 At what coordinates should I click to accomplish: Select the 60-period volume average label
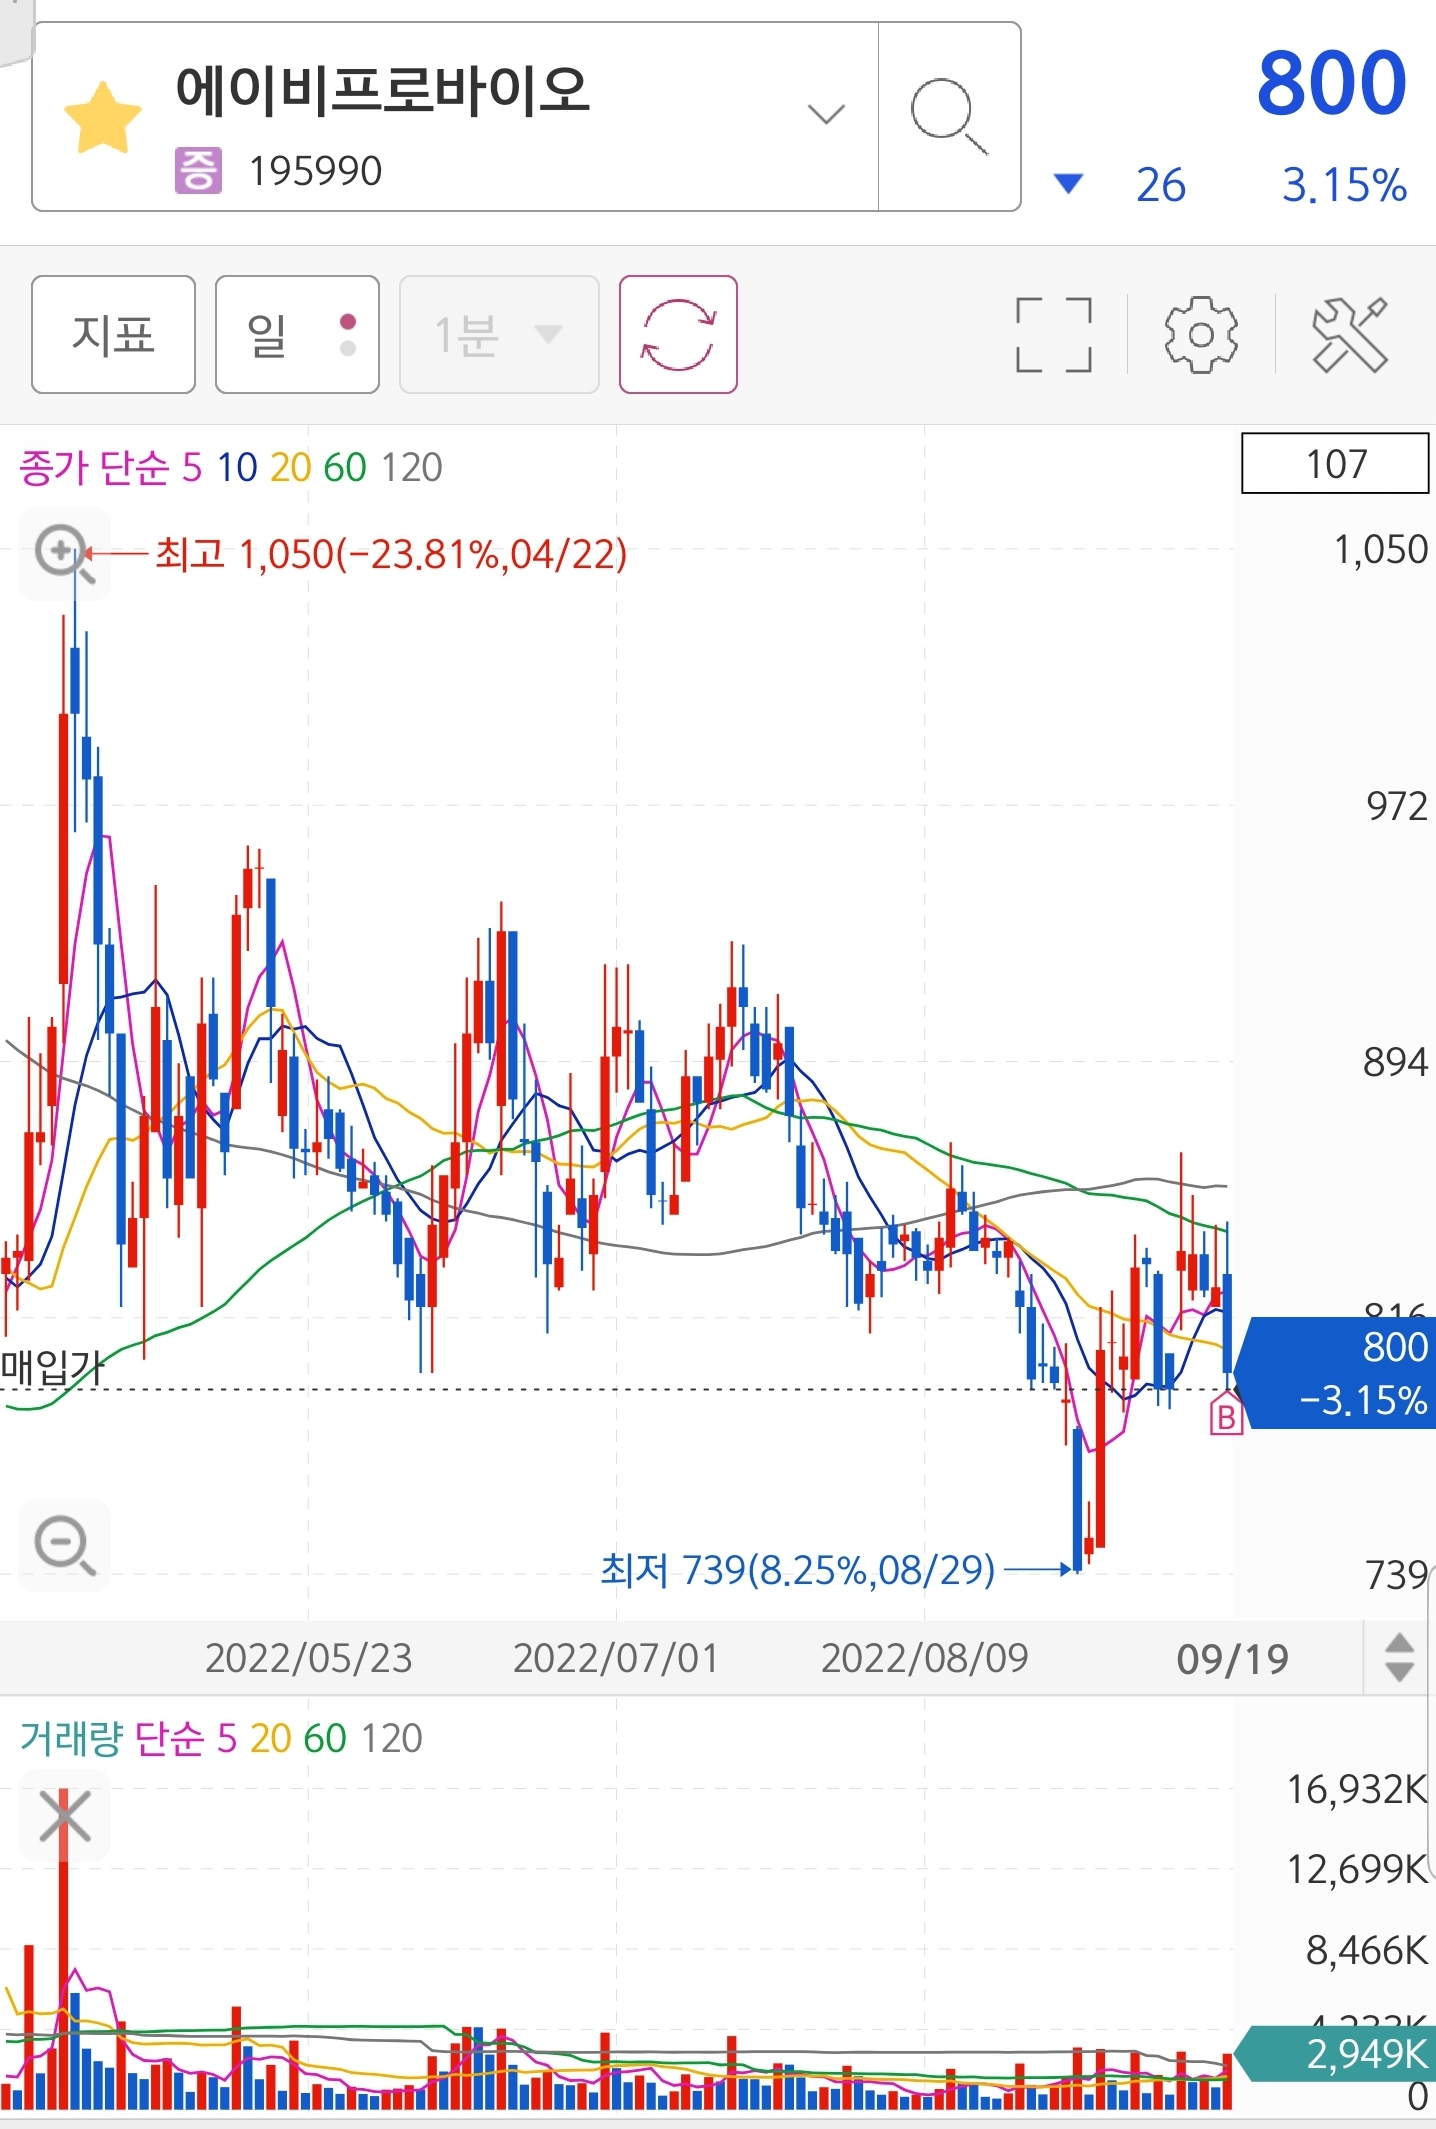click(x=325, y=1738)
